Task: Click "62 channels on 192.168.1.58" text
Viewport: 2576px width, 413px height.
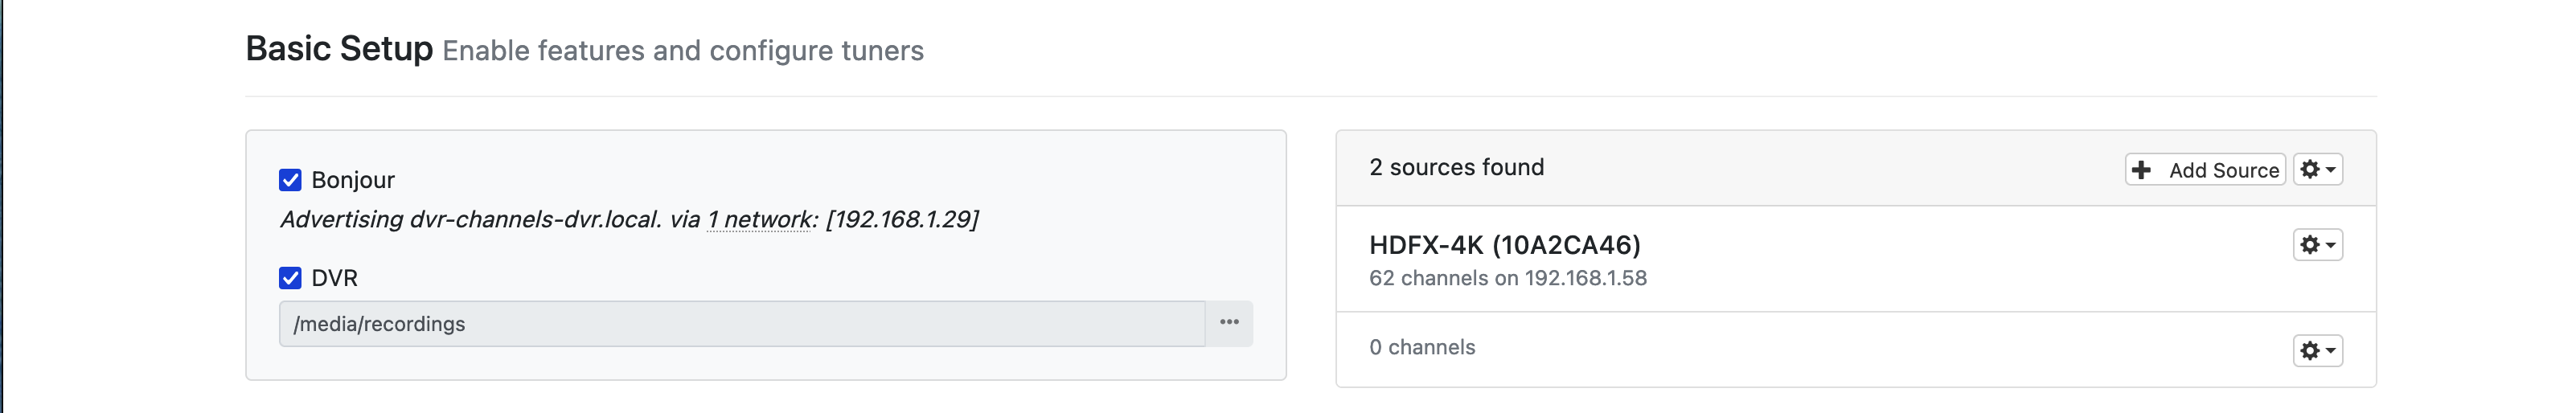Action: 1507,279
